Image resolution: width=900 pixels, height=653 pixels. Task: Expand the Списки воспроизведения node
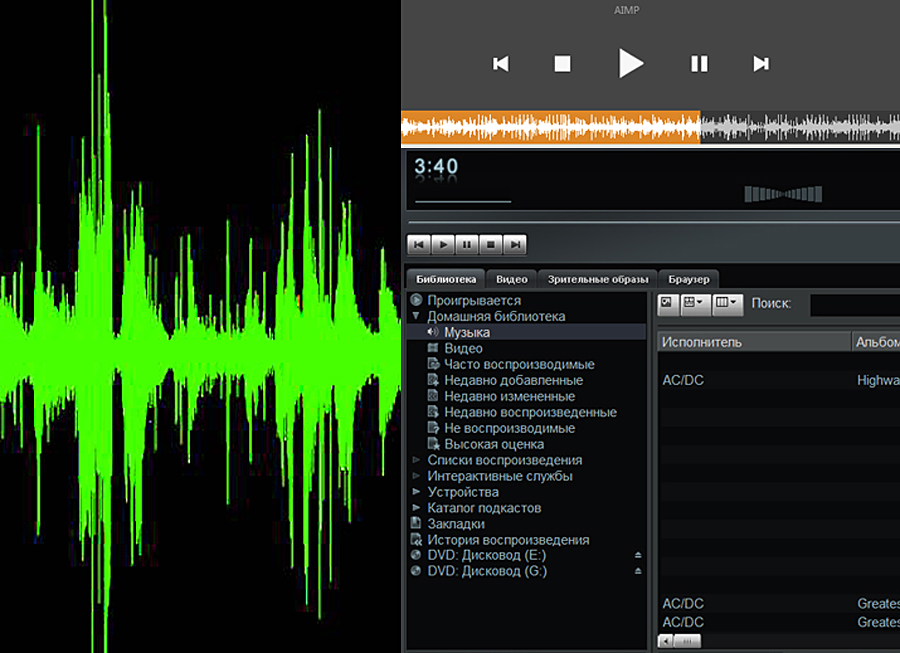coord(417,460)
